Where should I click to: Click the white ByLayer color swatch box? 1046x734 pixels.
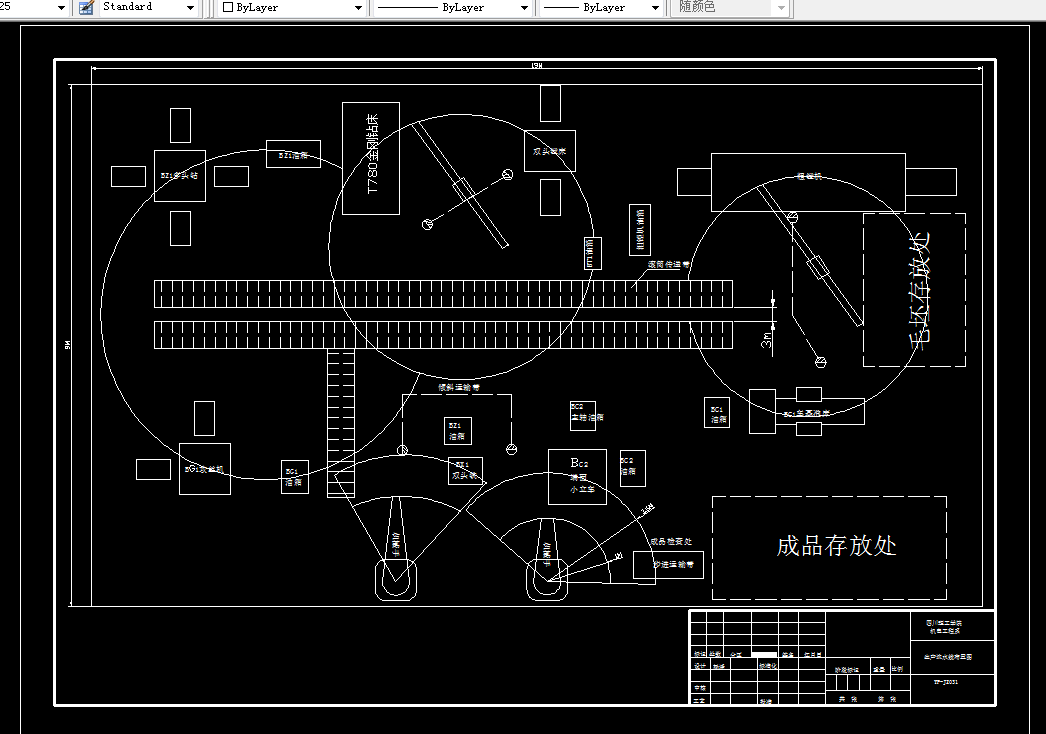(228, 7)
